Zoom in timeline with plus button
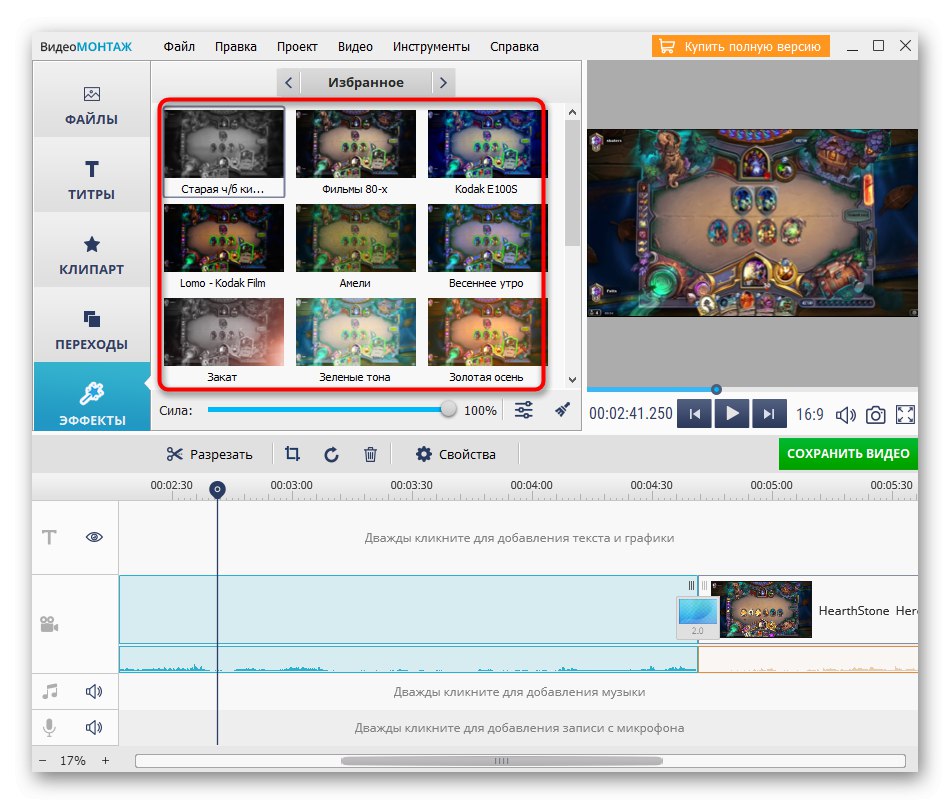Screen dimensions: 950x804 [x=105, y=760]
